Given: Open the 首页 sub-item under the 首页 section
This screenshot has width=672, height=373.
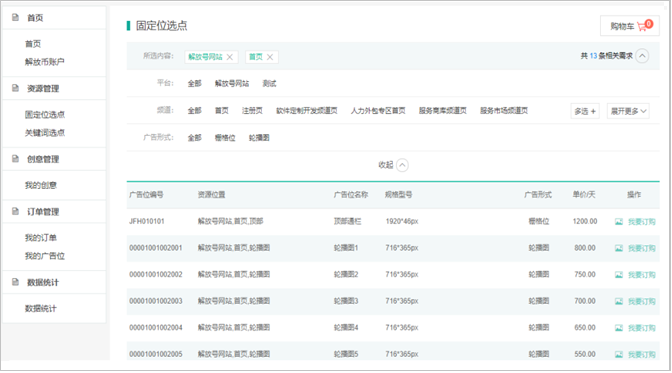Looking at the screenshot, I should 33,44.
